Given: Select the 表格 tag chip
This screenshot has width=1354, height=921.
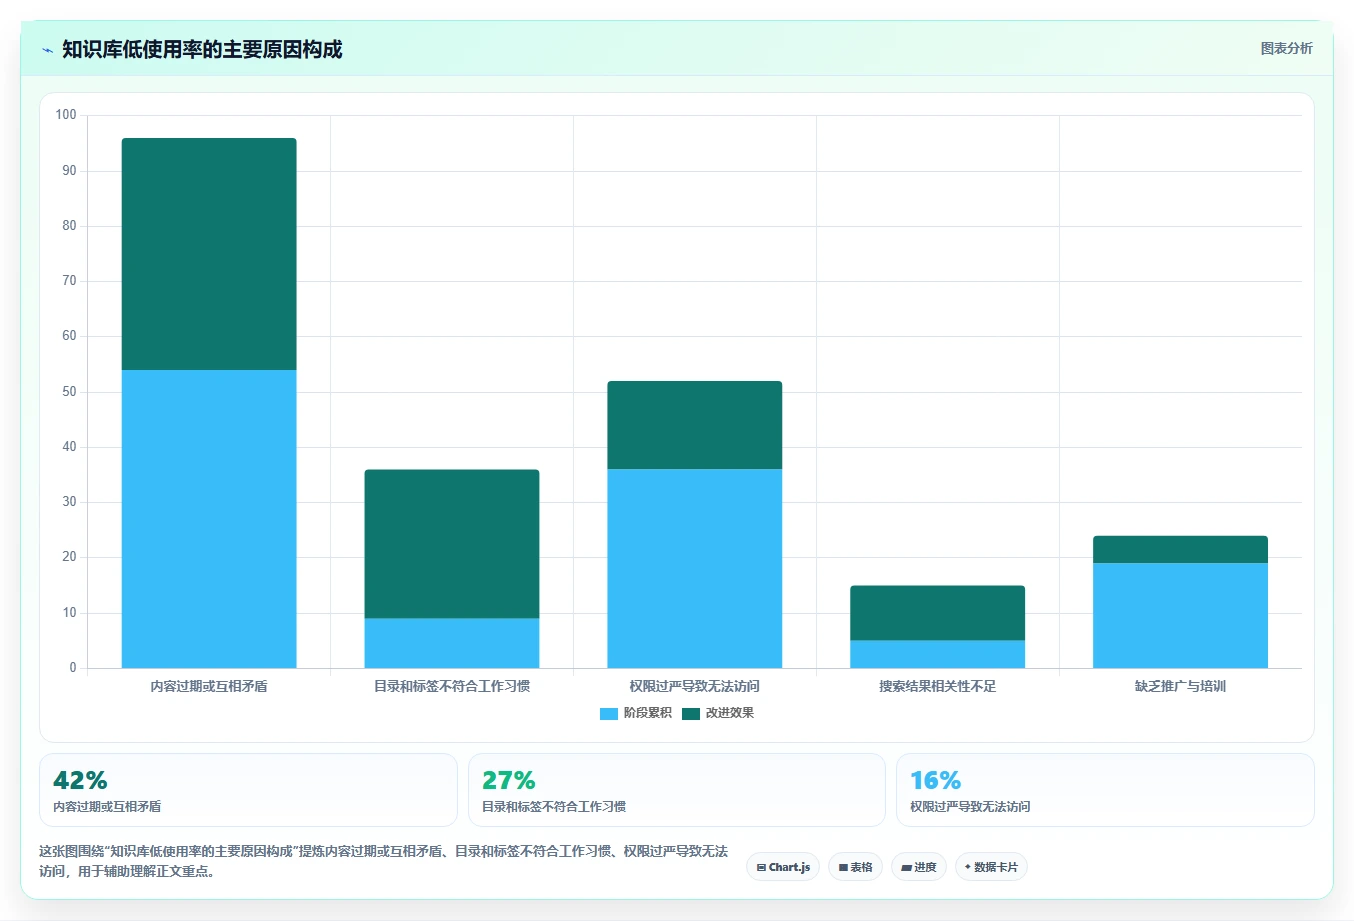Looking at the screenshot, I should (x=855, y=867).
